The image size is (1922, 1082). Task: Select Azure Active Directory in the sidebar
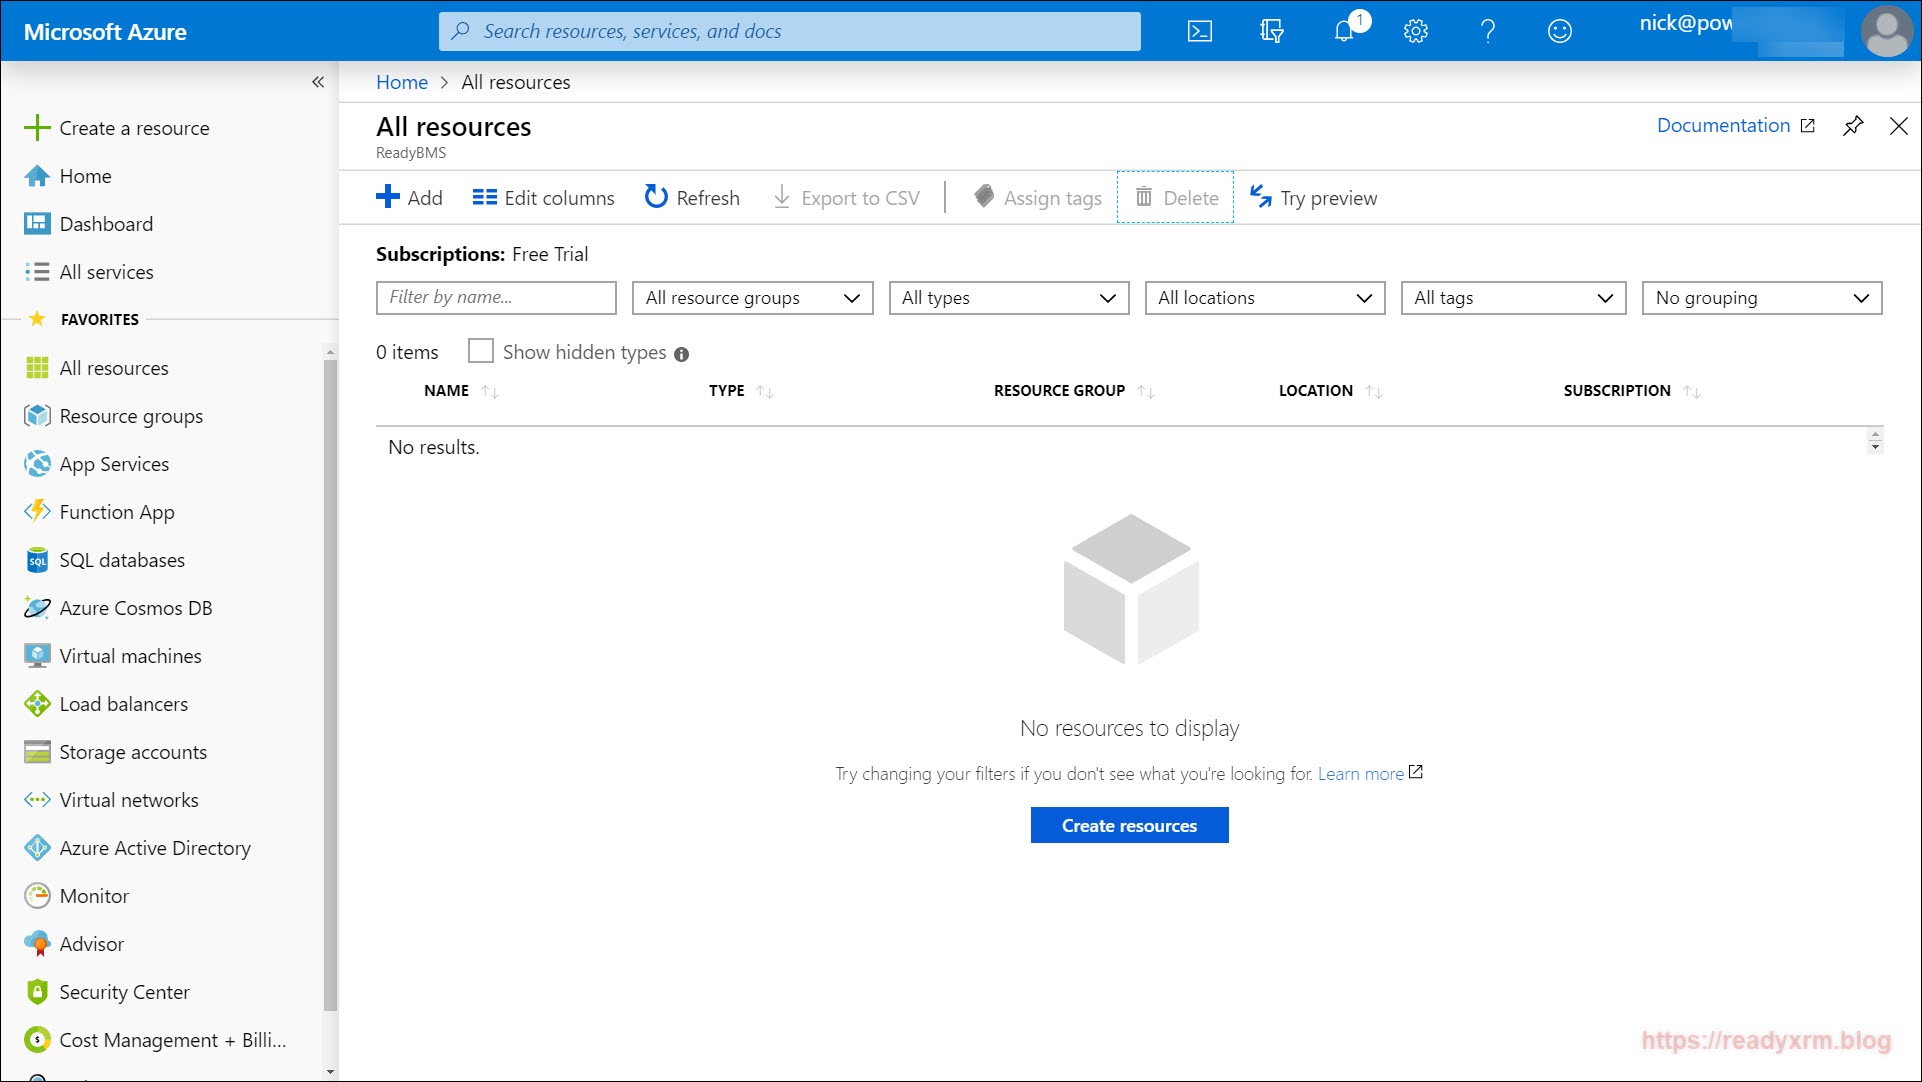155,848
